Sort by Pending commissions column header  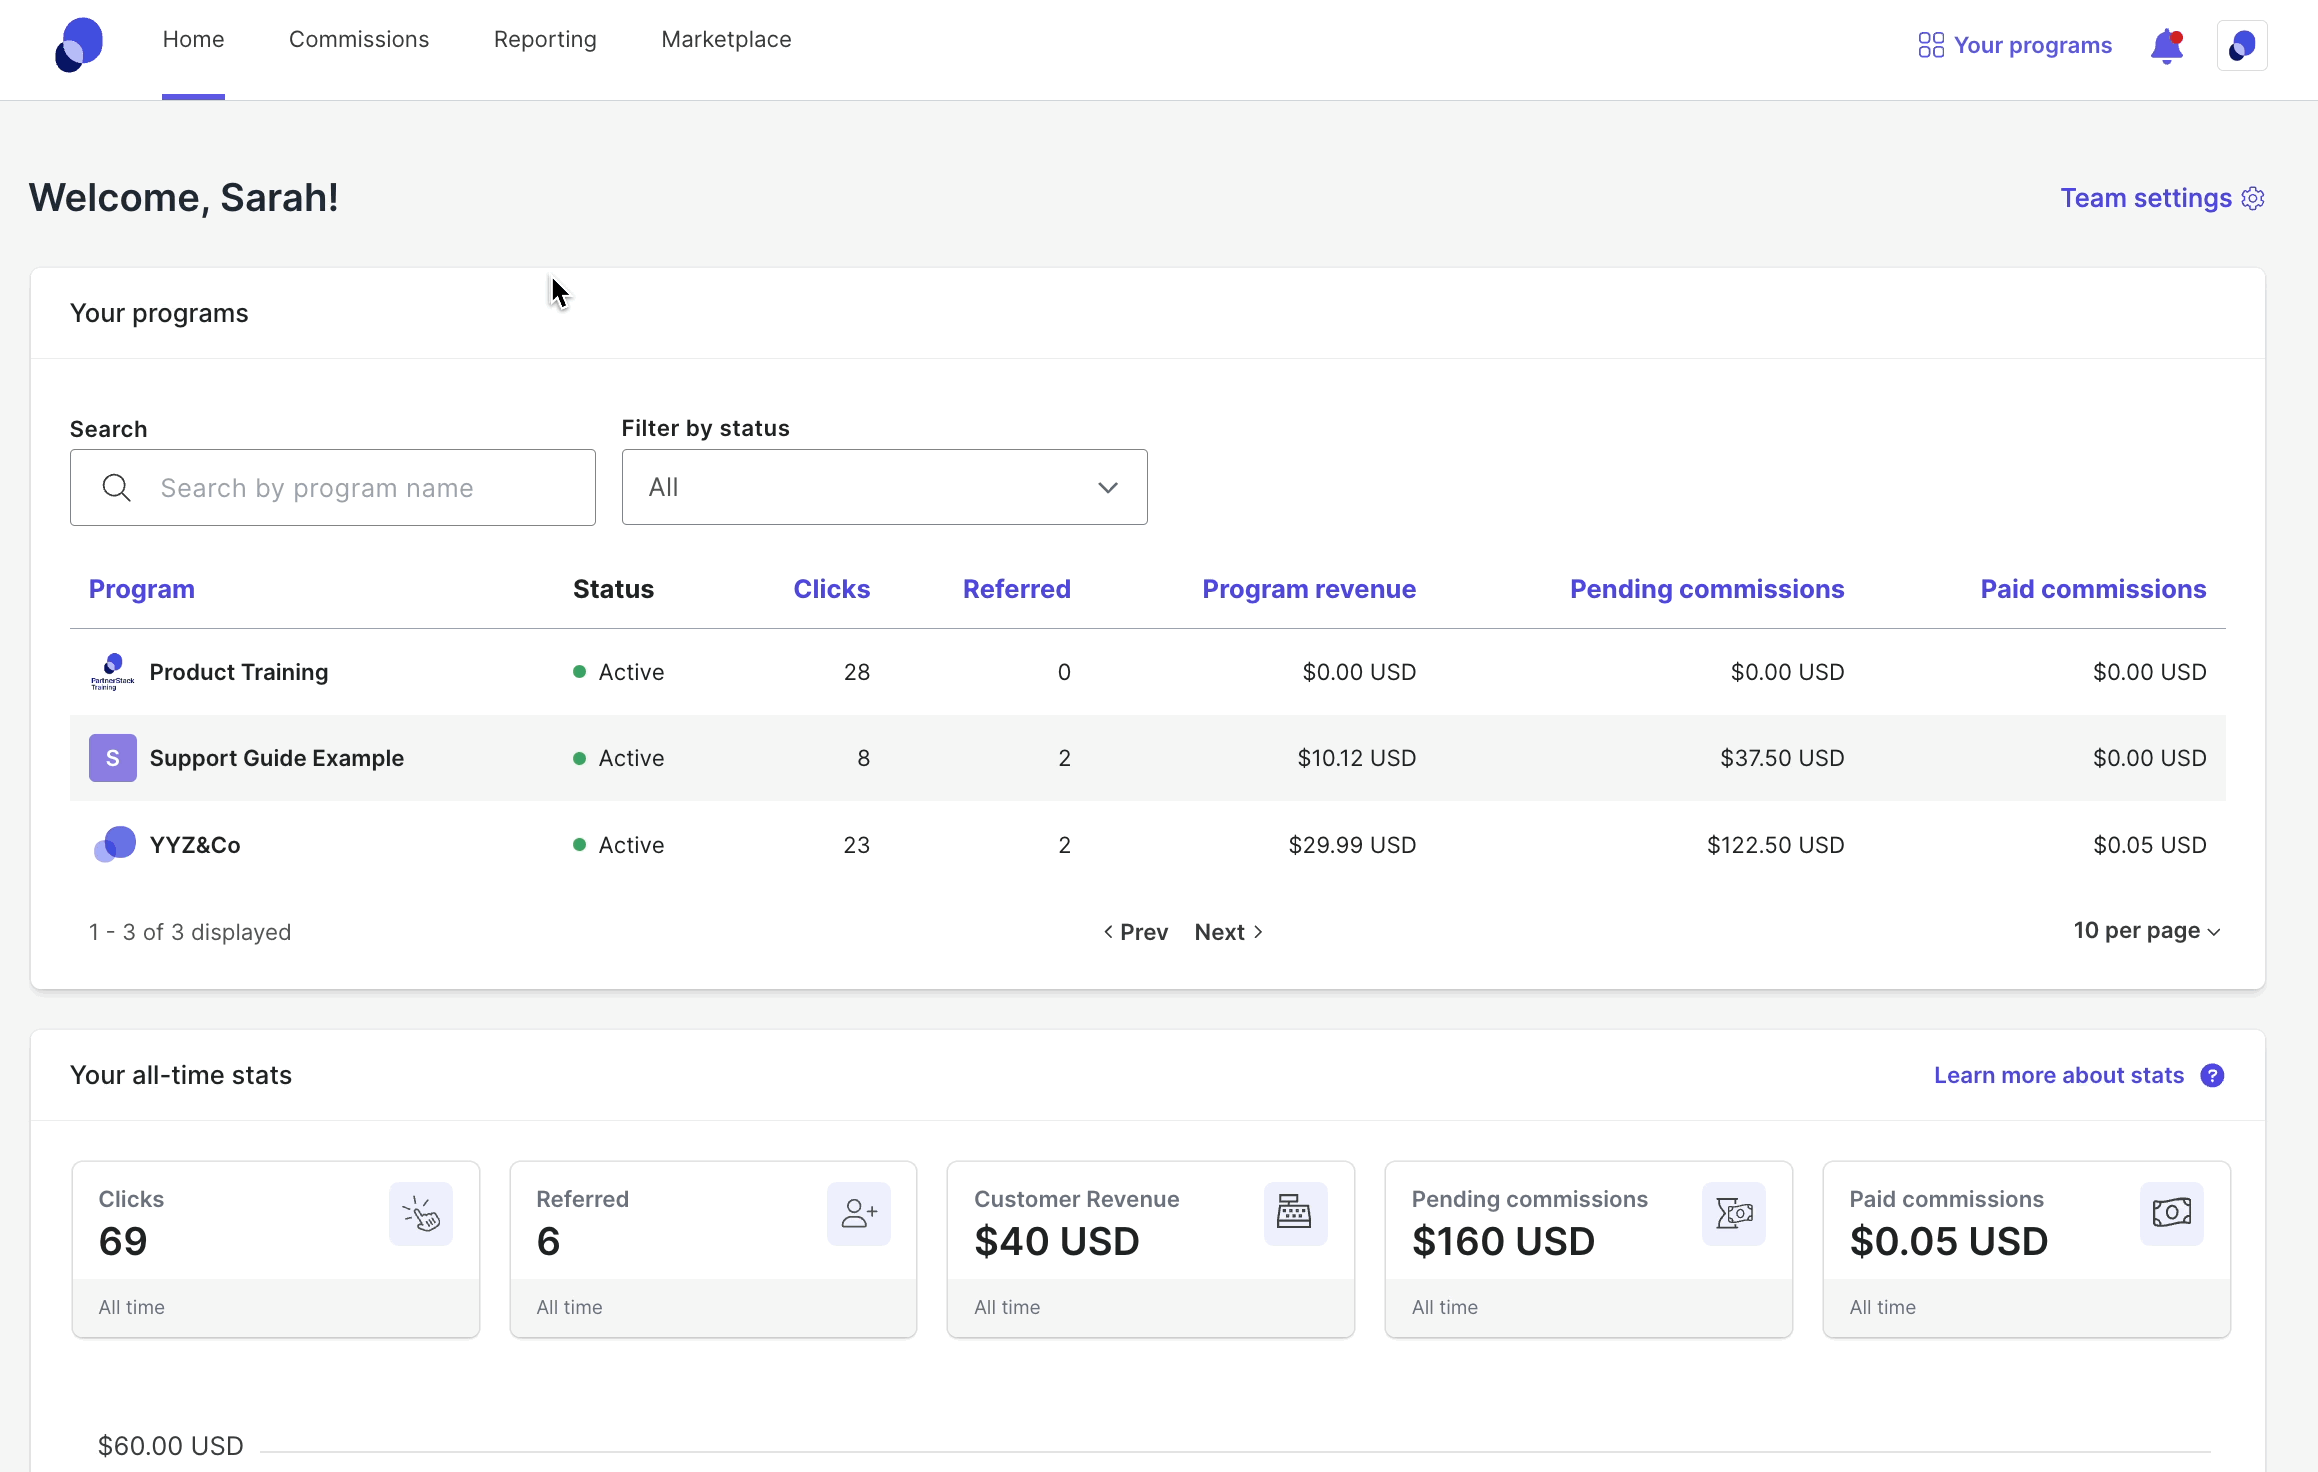tap(1707, 589)
